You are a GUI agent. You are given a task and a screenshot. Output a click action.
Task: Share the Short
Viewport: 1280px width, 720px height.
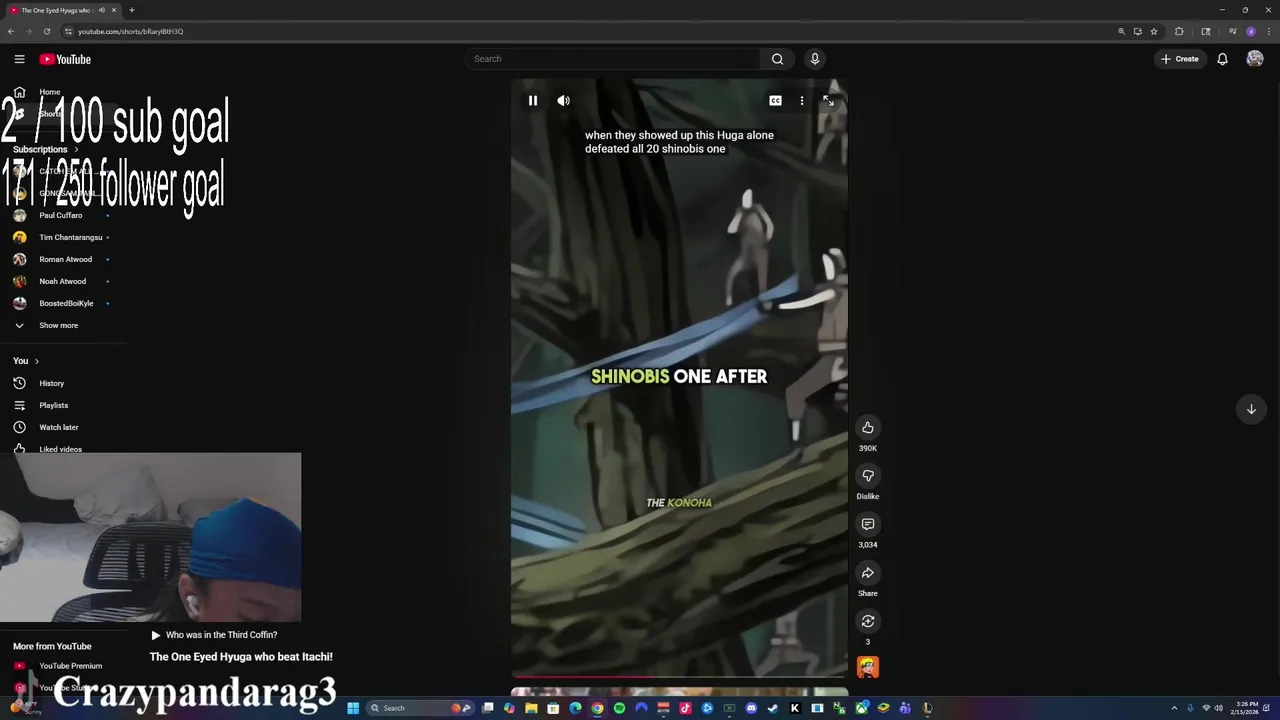point(868,573)
